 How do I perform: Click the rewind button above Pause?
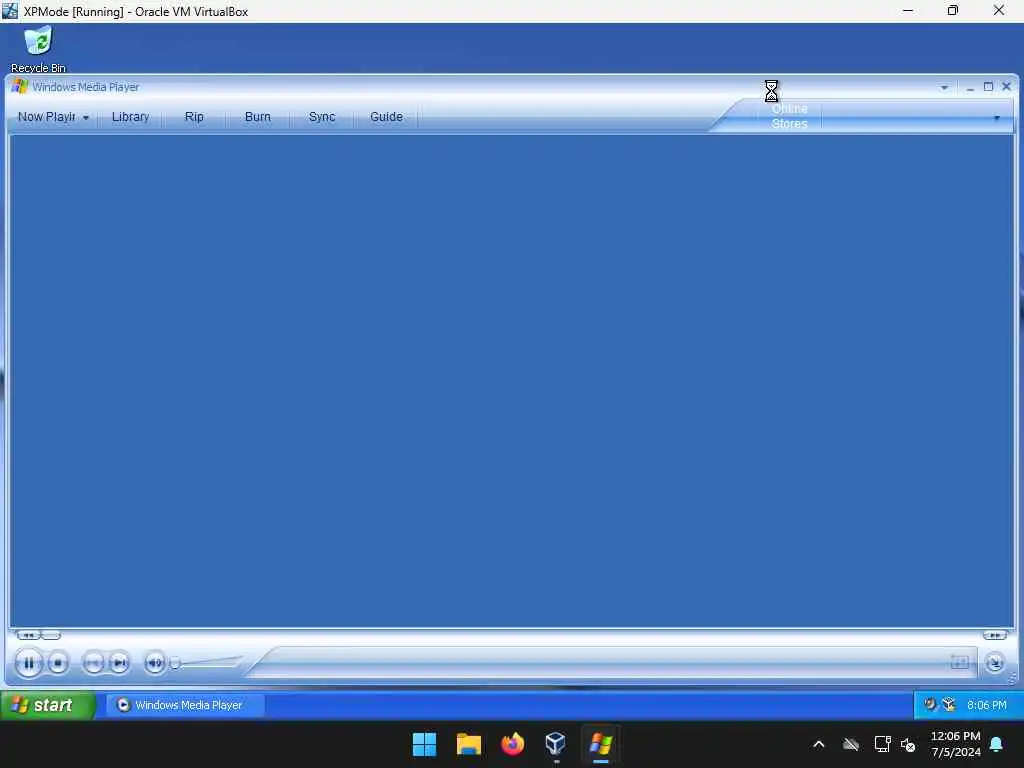[28, 635]
